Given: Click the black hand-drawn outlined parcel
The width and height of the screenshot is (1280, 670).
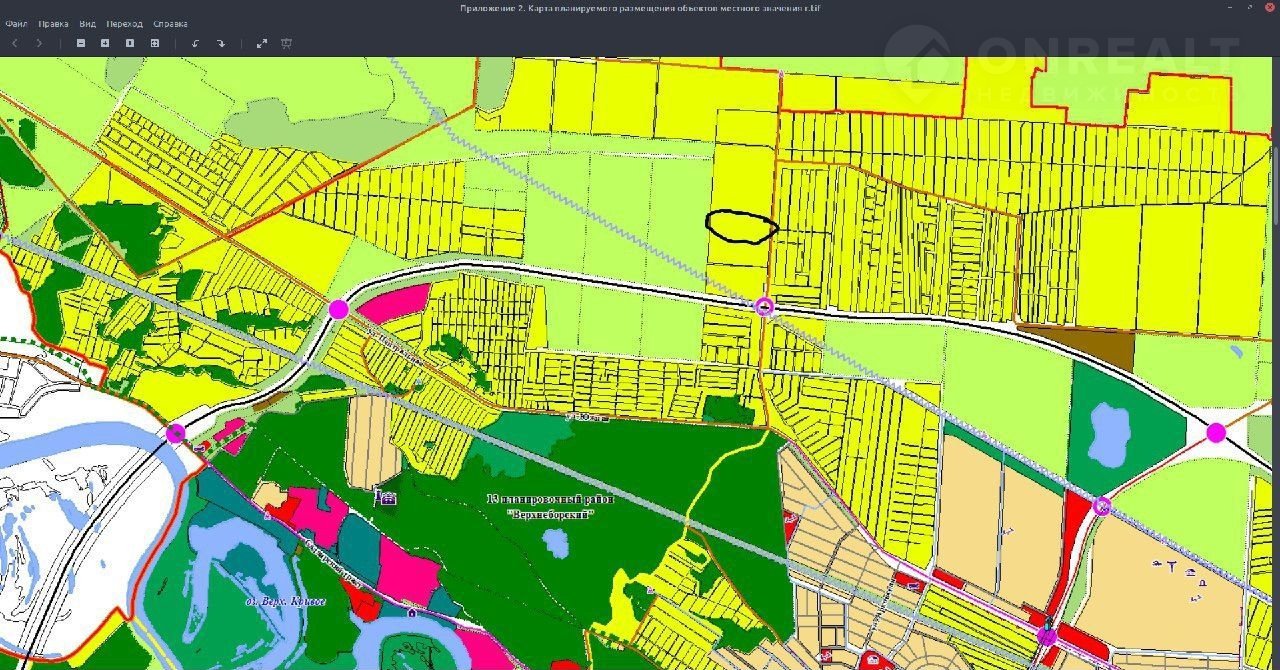Looking at the screenshot, I should (741, 227).
